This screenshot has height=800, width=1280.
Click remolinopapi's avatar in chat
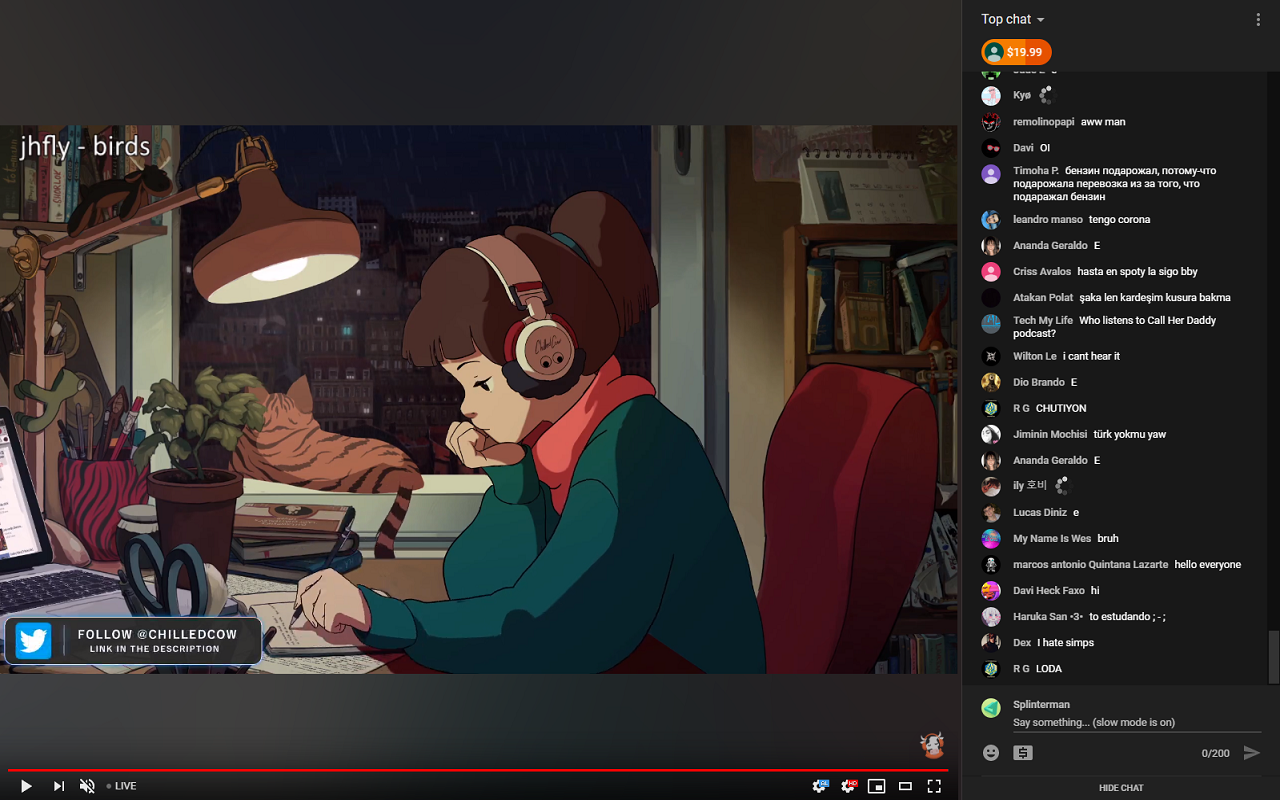(x=991, y=122)
